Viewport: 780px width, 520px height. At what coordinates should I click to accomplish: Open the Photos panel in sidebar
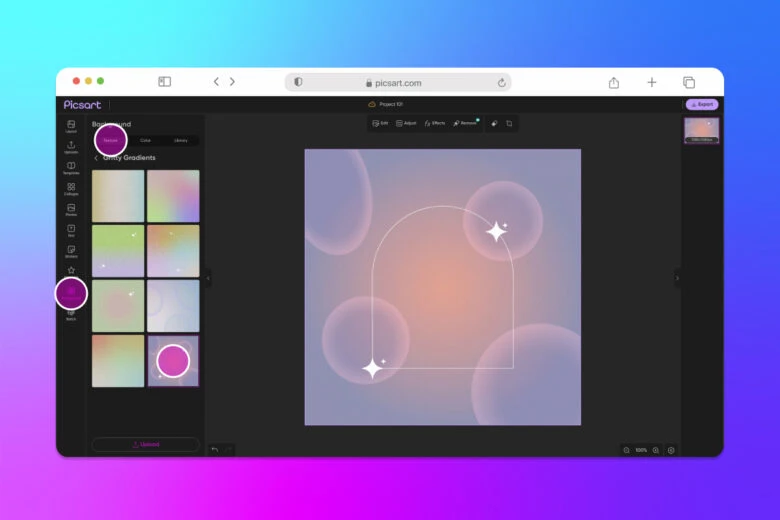click(x=71, y=210)
